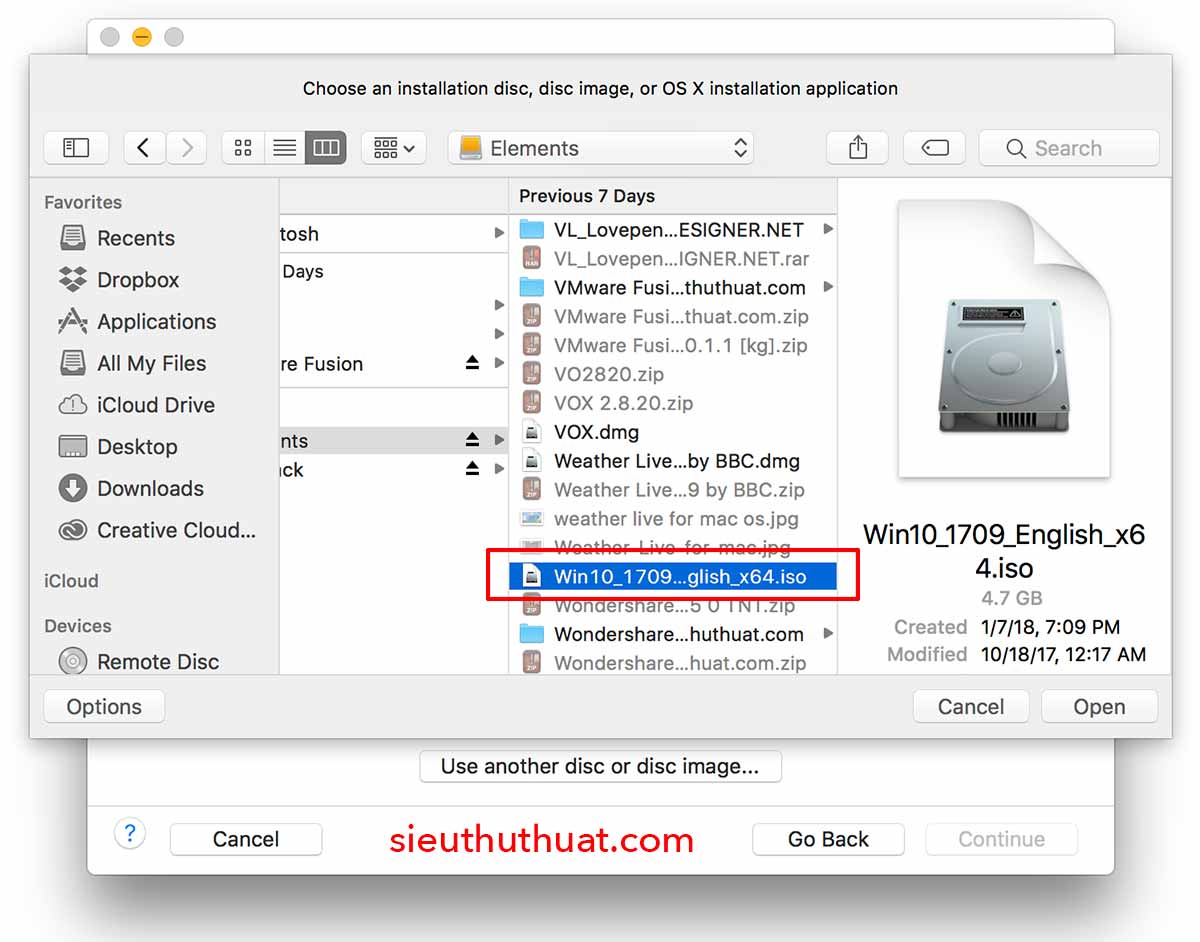Eject the VMware Fusion volume
The height and width of the screenshot is (942, 1200).
click(472, 364)
